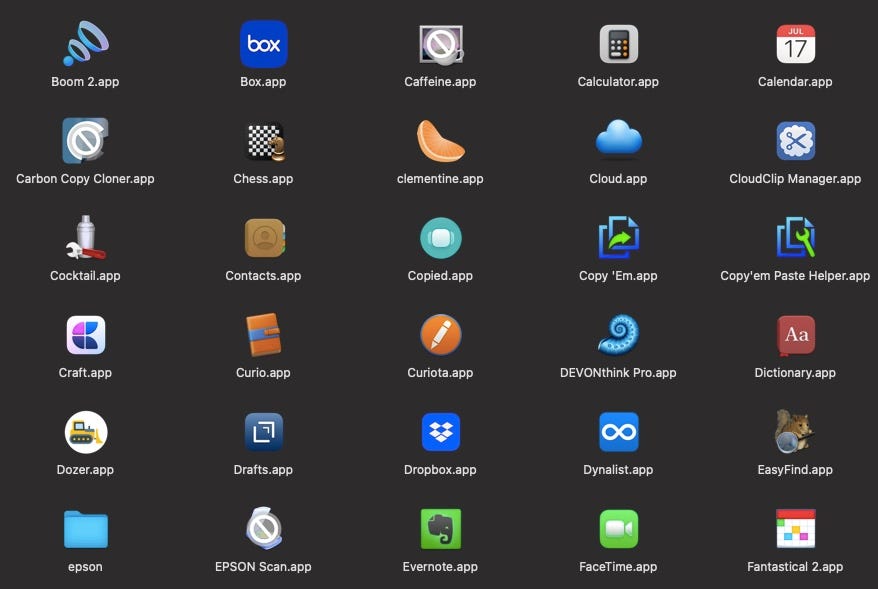Click the Dropbox app icon
The width and height of the screenshot is (878, 589).
(x=441, y=432)
